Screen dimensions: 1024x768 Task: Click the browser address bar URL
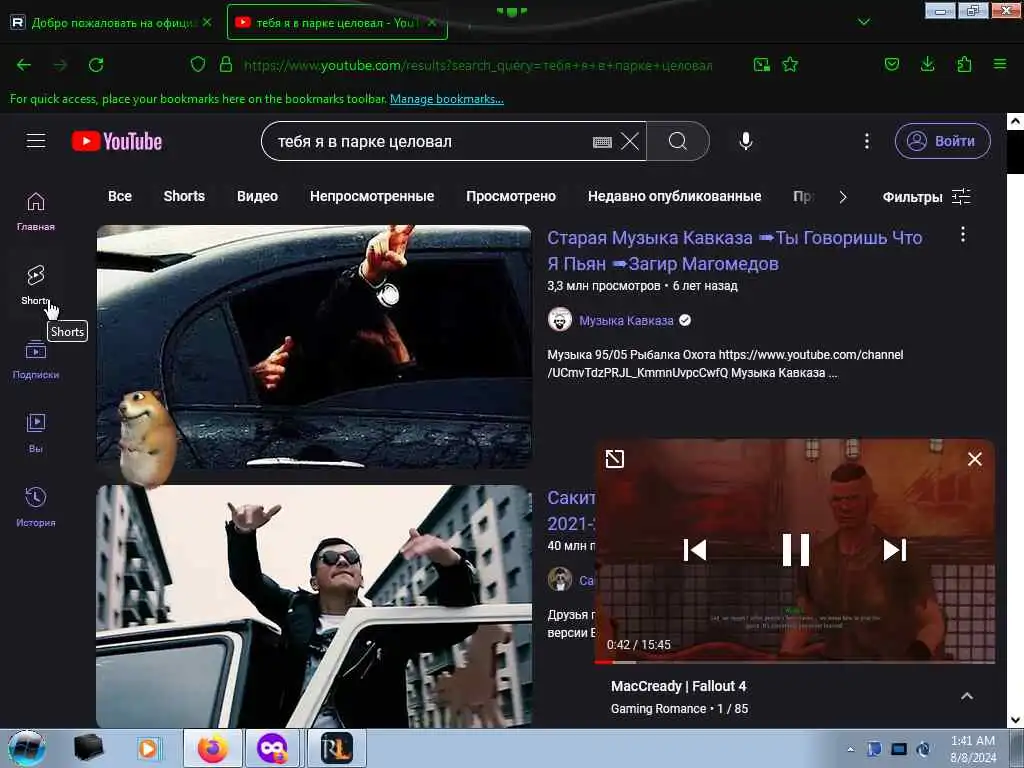[x=477, y=65]
